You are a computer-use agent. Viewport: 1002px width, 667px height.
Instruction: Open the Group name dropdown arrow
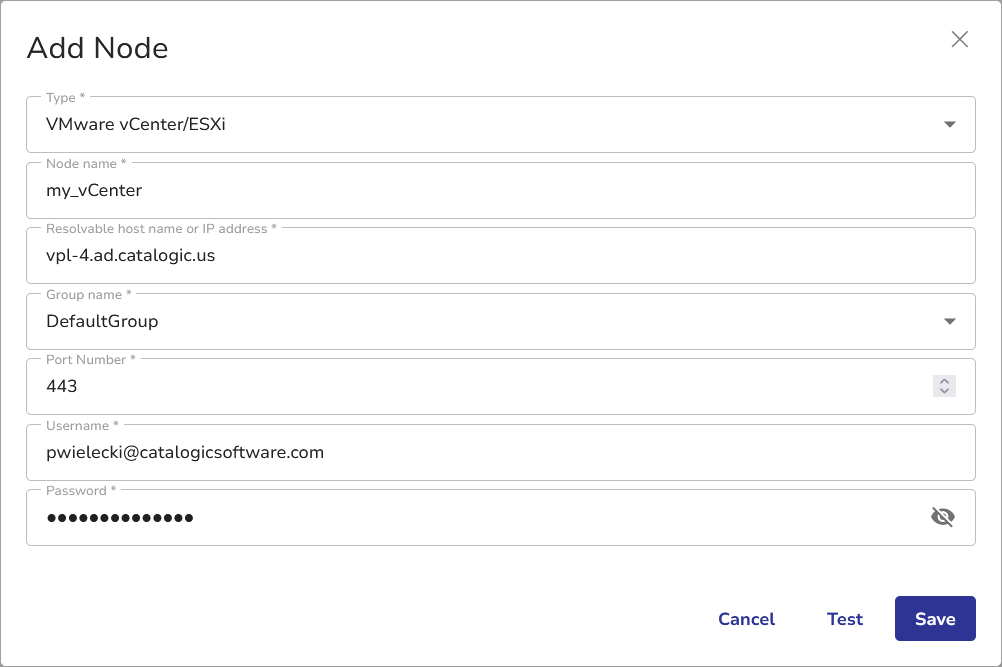pos(950,321)
